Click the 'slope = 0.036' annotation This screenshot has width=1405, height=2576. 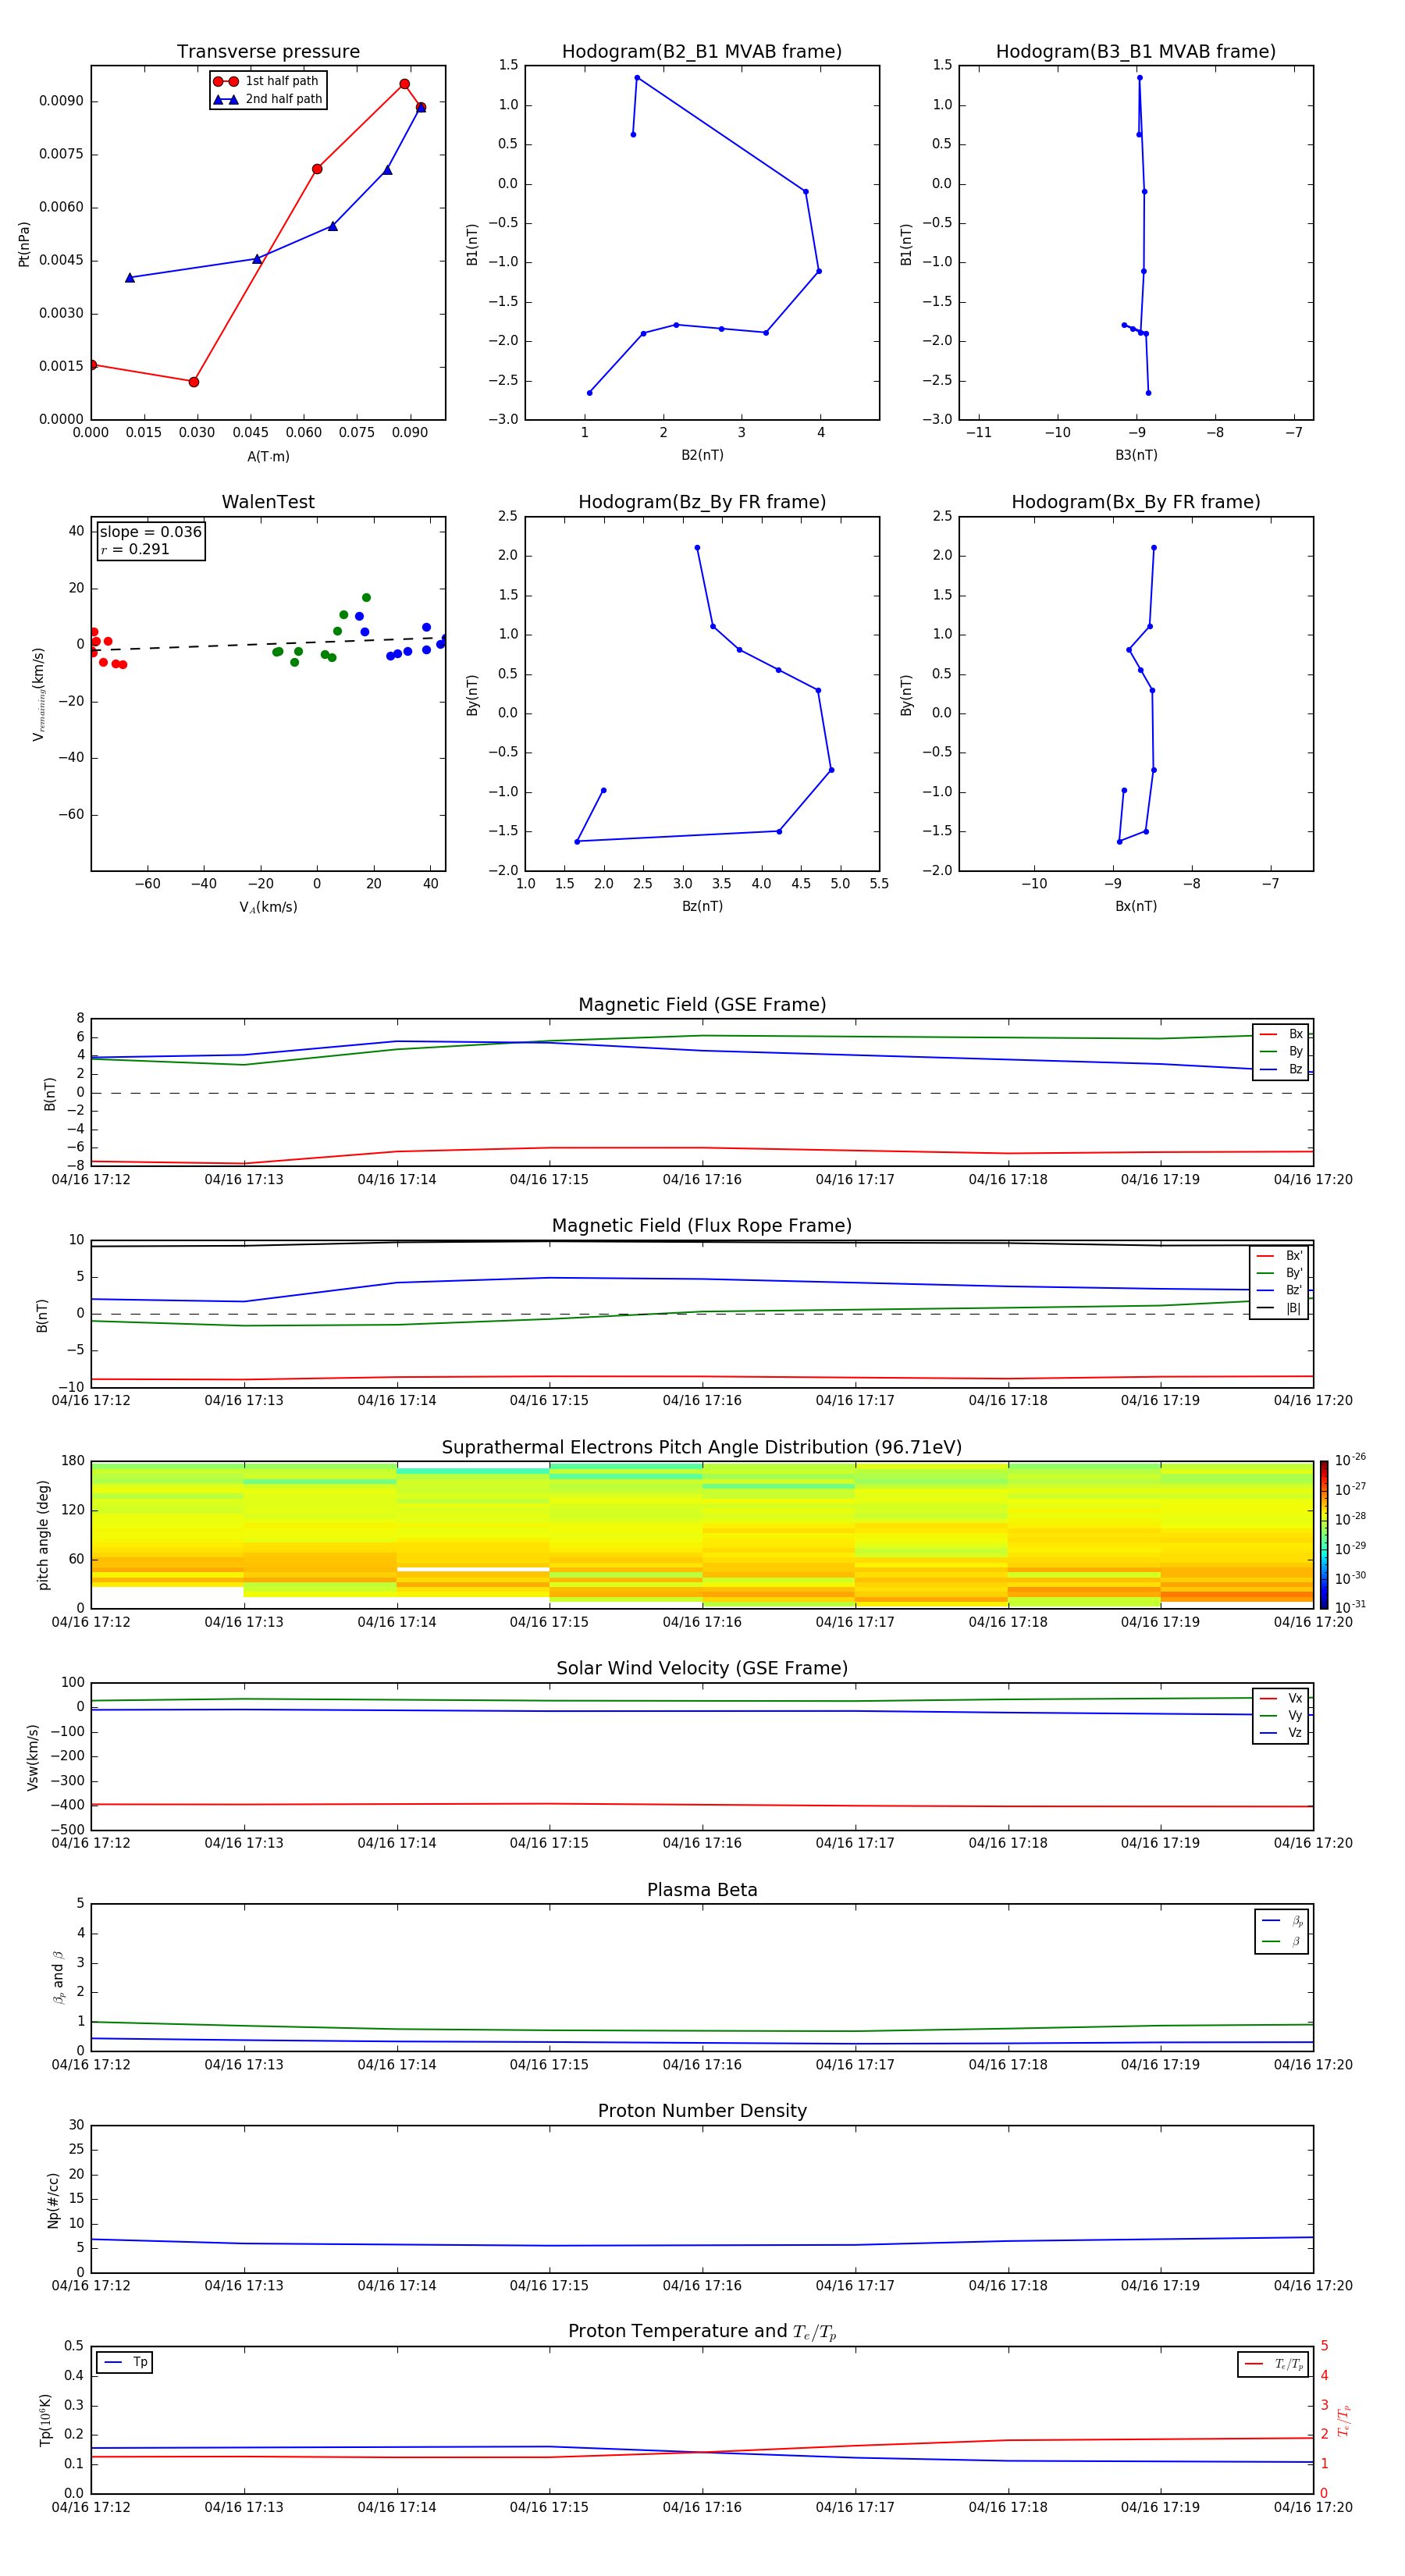(151, 532)
